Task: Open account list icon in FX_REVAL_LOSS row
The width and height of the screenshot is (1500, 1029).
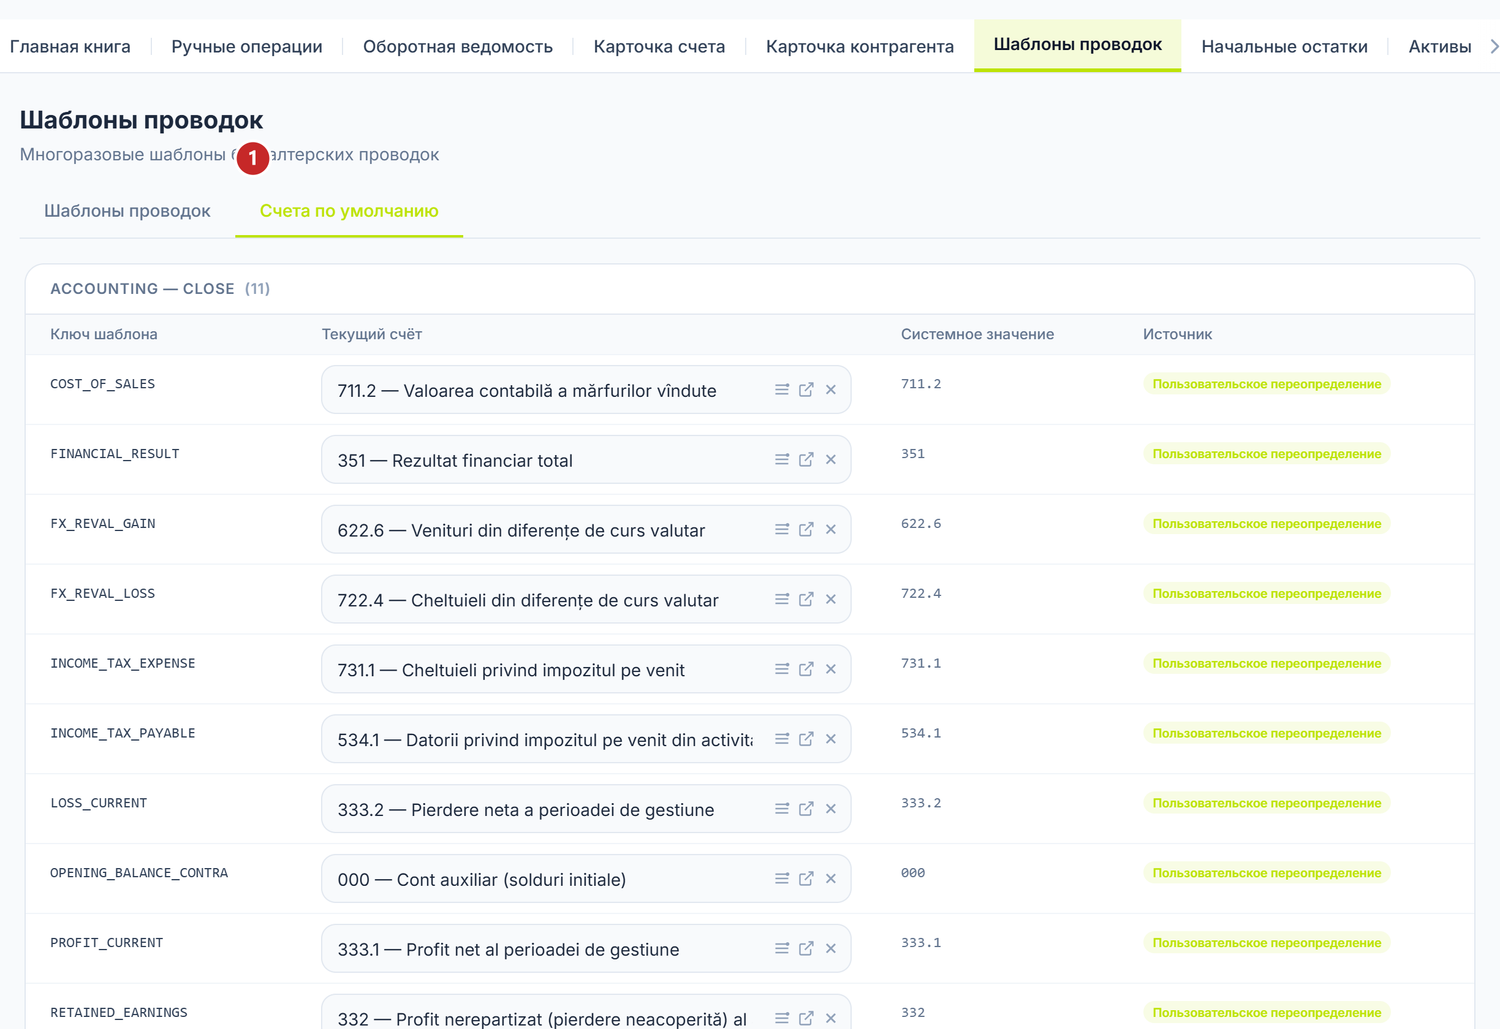Action: [x=782, y=600]
